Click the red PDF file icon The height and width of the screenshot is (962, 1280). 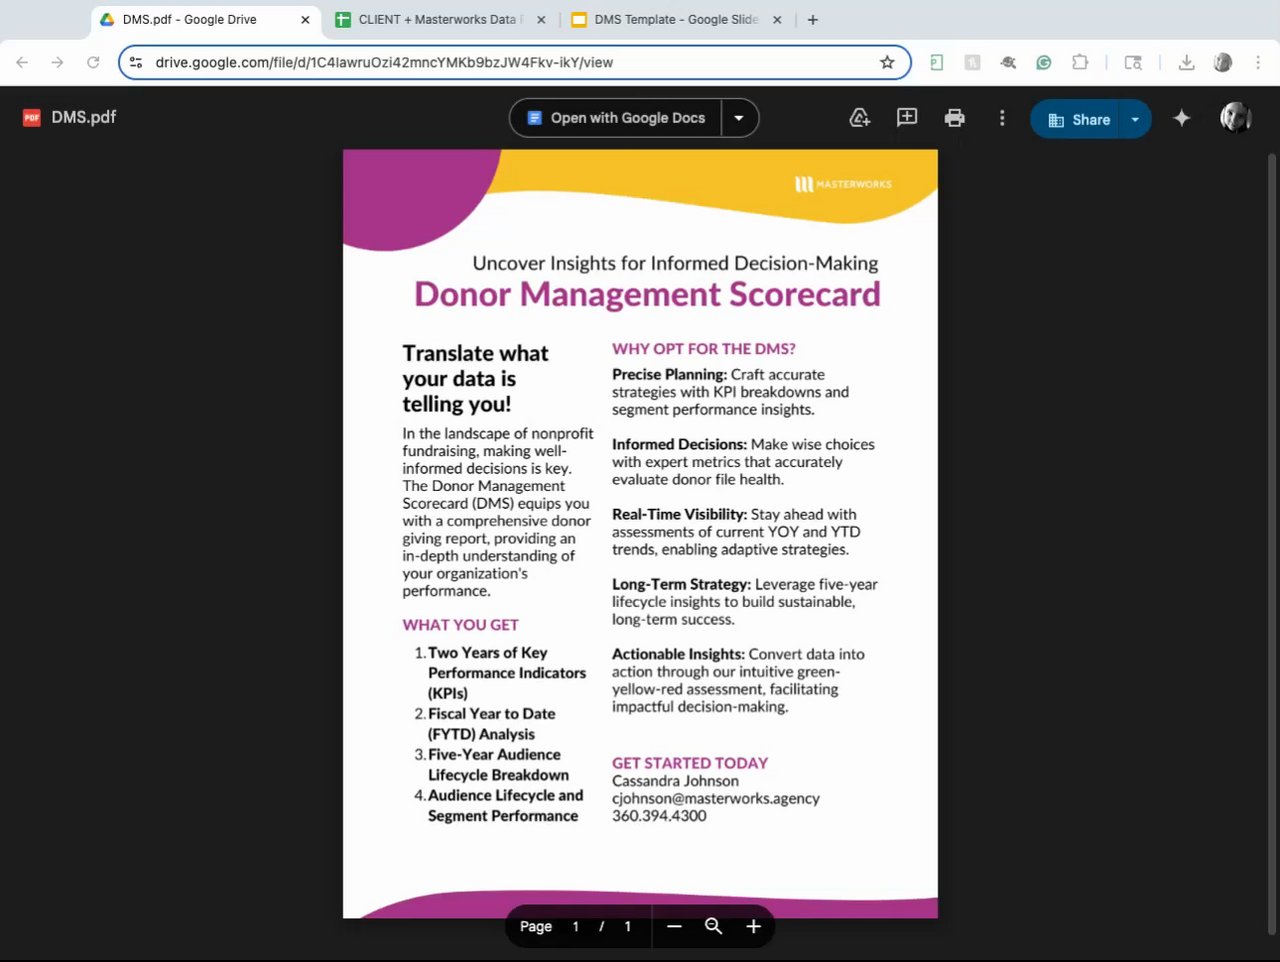tap(32, 118)
